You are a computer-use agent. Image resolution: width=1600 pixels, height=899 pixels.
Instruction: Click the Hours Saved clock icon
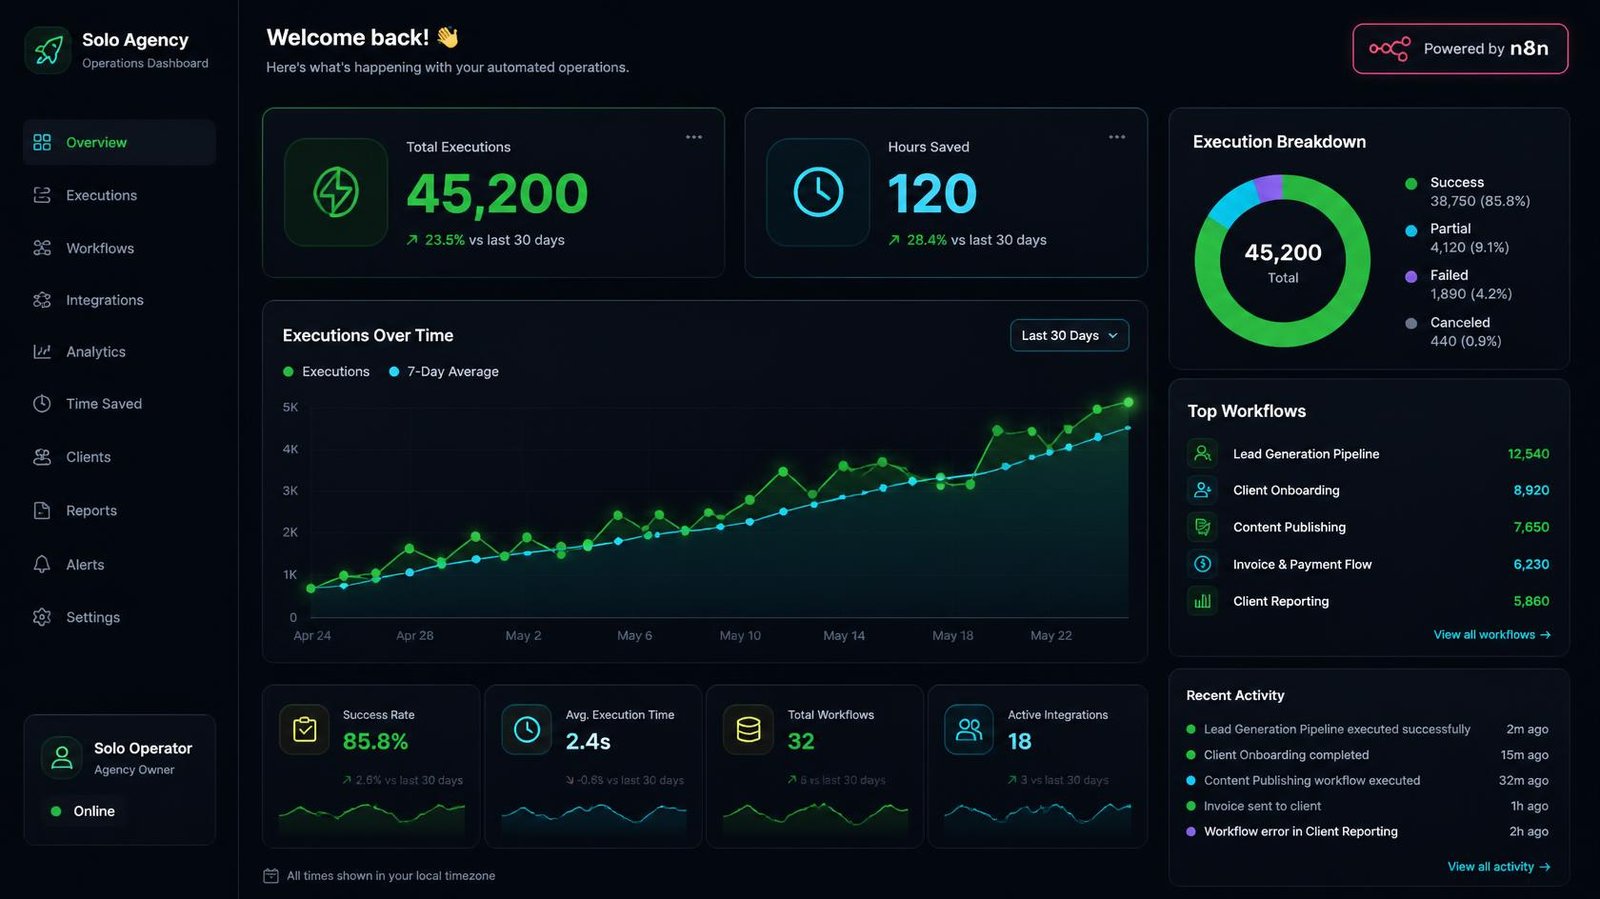tap(818, 192)
